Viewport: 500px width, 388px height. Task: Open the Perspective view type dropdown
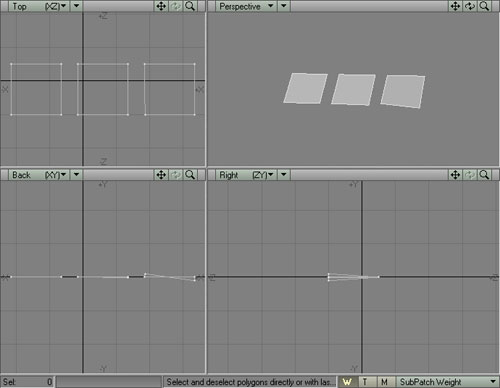tap(246, 6)
